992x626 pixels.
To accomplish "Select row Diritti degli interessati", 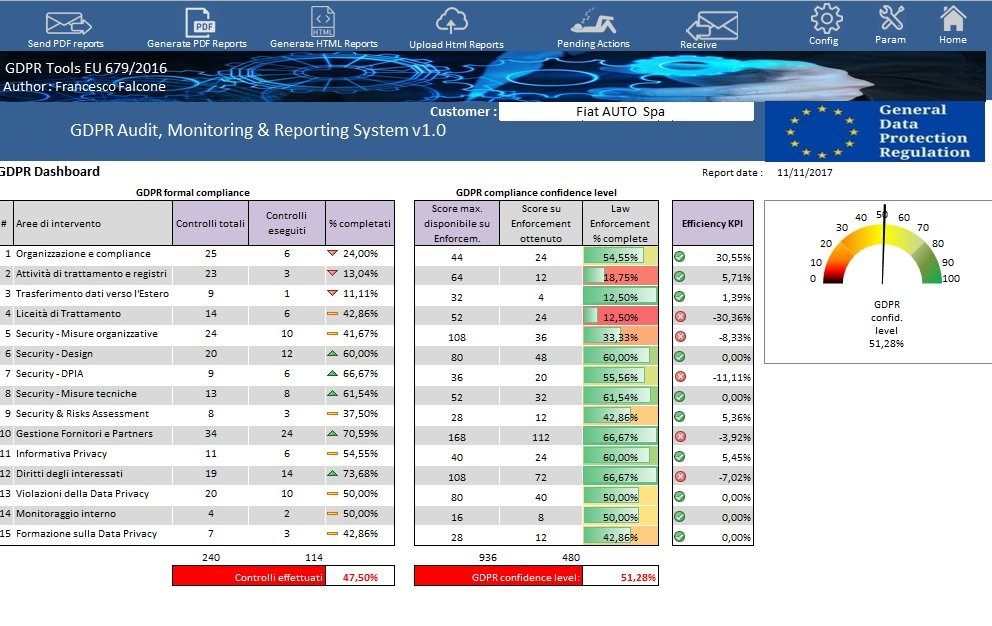I will [197, 473].
